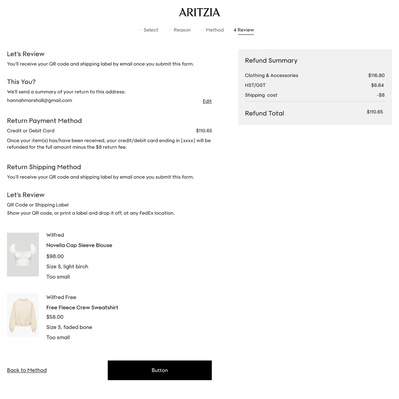Screen dimensions: 399x399
Task: Click the Wilfred Free brand label
Action: (61, 297)
